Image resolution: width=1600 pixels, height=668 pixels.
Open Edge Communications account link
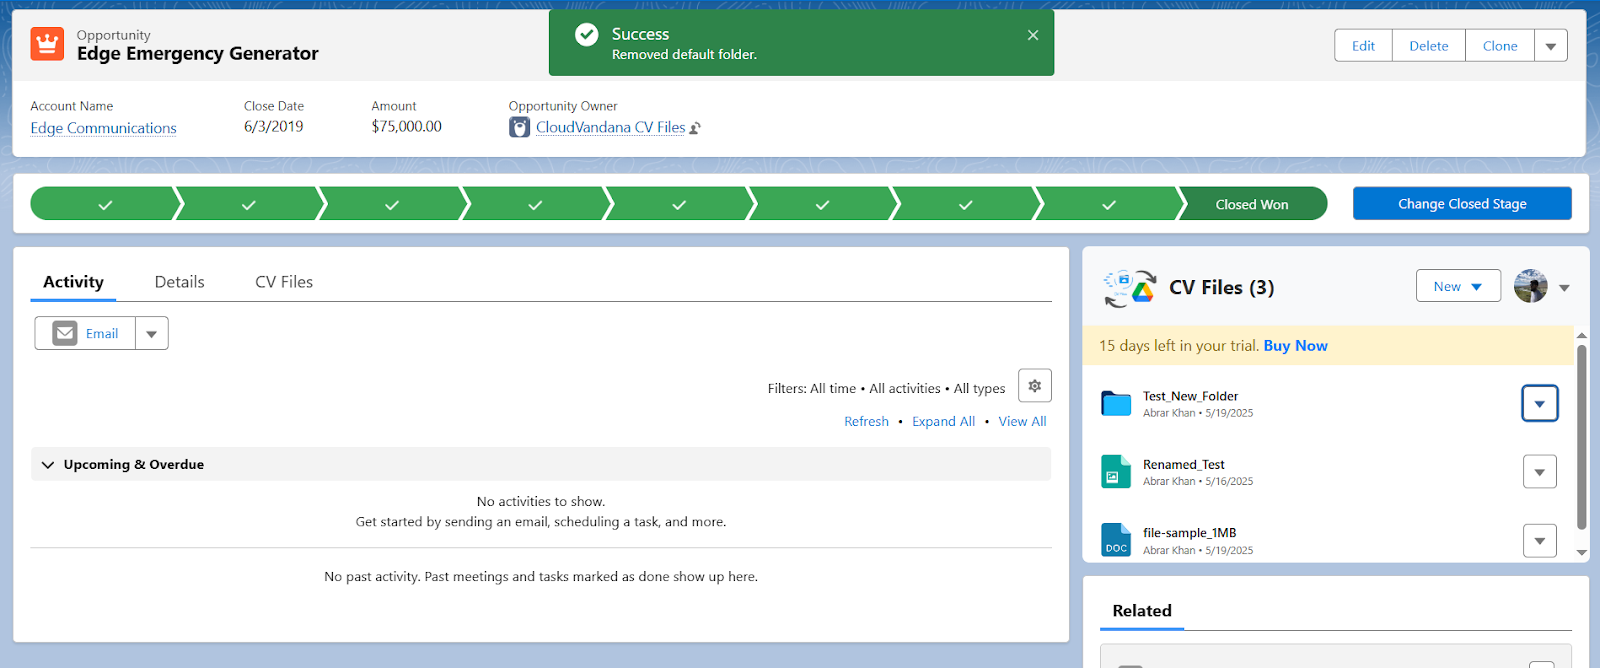click(x=103, y=128)
